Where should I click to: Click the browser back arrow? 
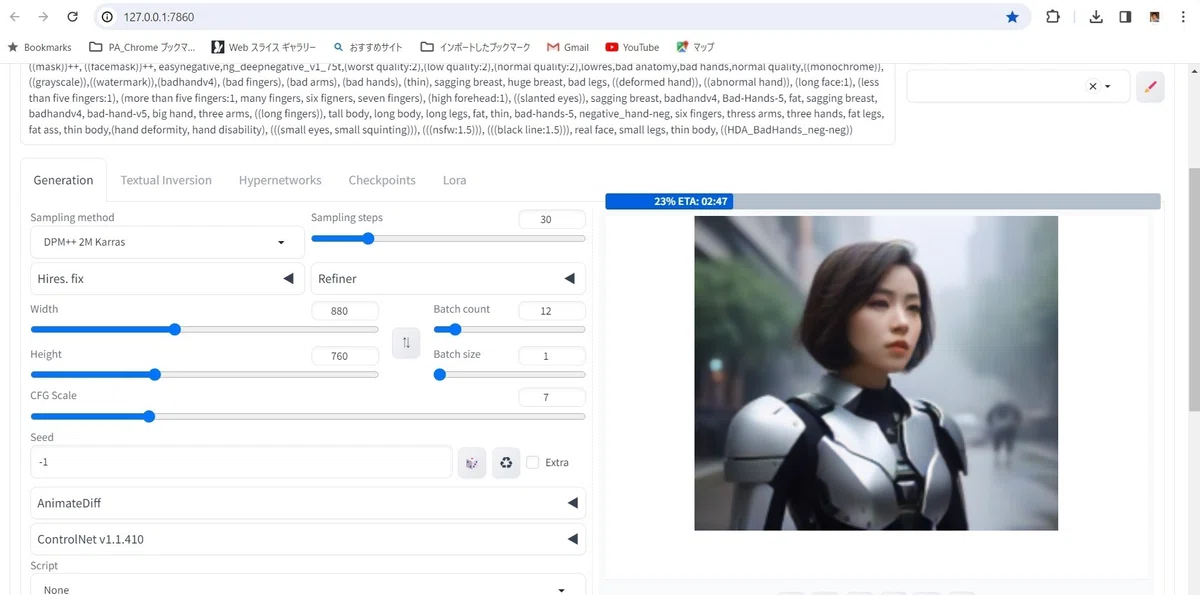pyautogui.click(x=14, y=17)
